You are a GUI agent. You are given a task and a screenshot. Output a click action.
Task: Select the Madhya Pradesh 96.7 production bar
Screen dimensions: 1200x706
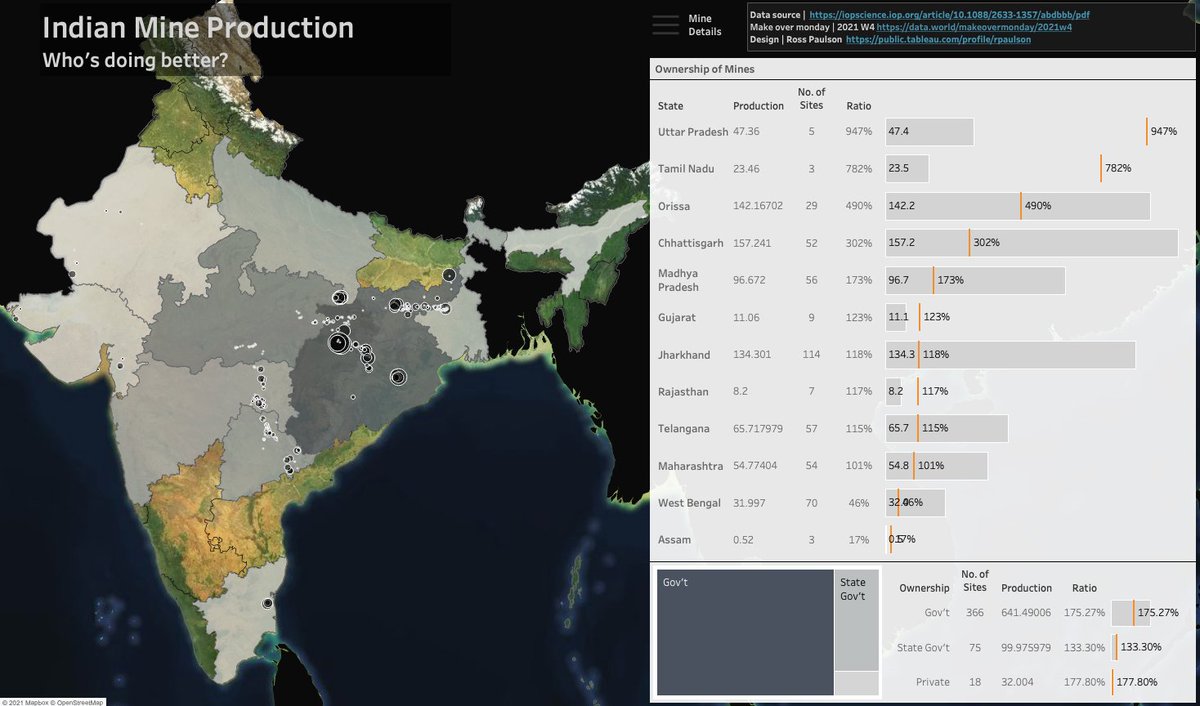click(x=975, y=280)
